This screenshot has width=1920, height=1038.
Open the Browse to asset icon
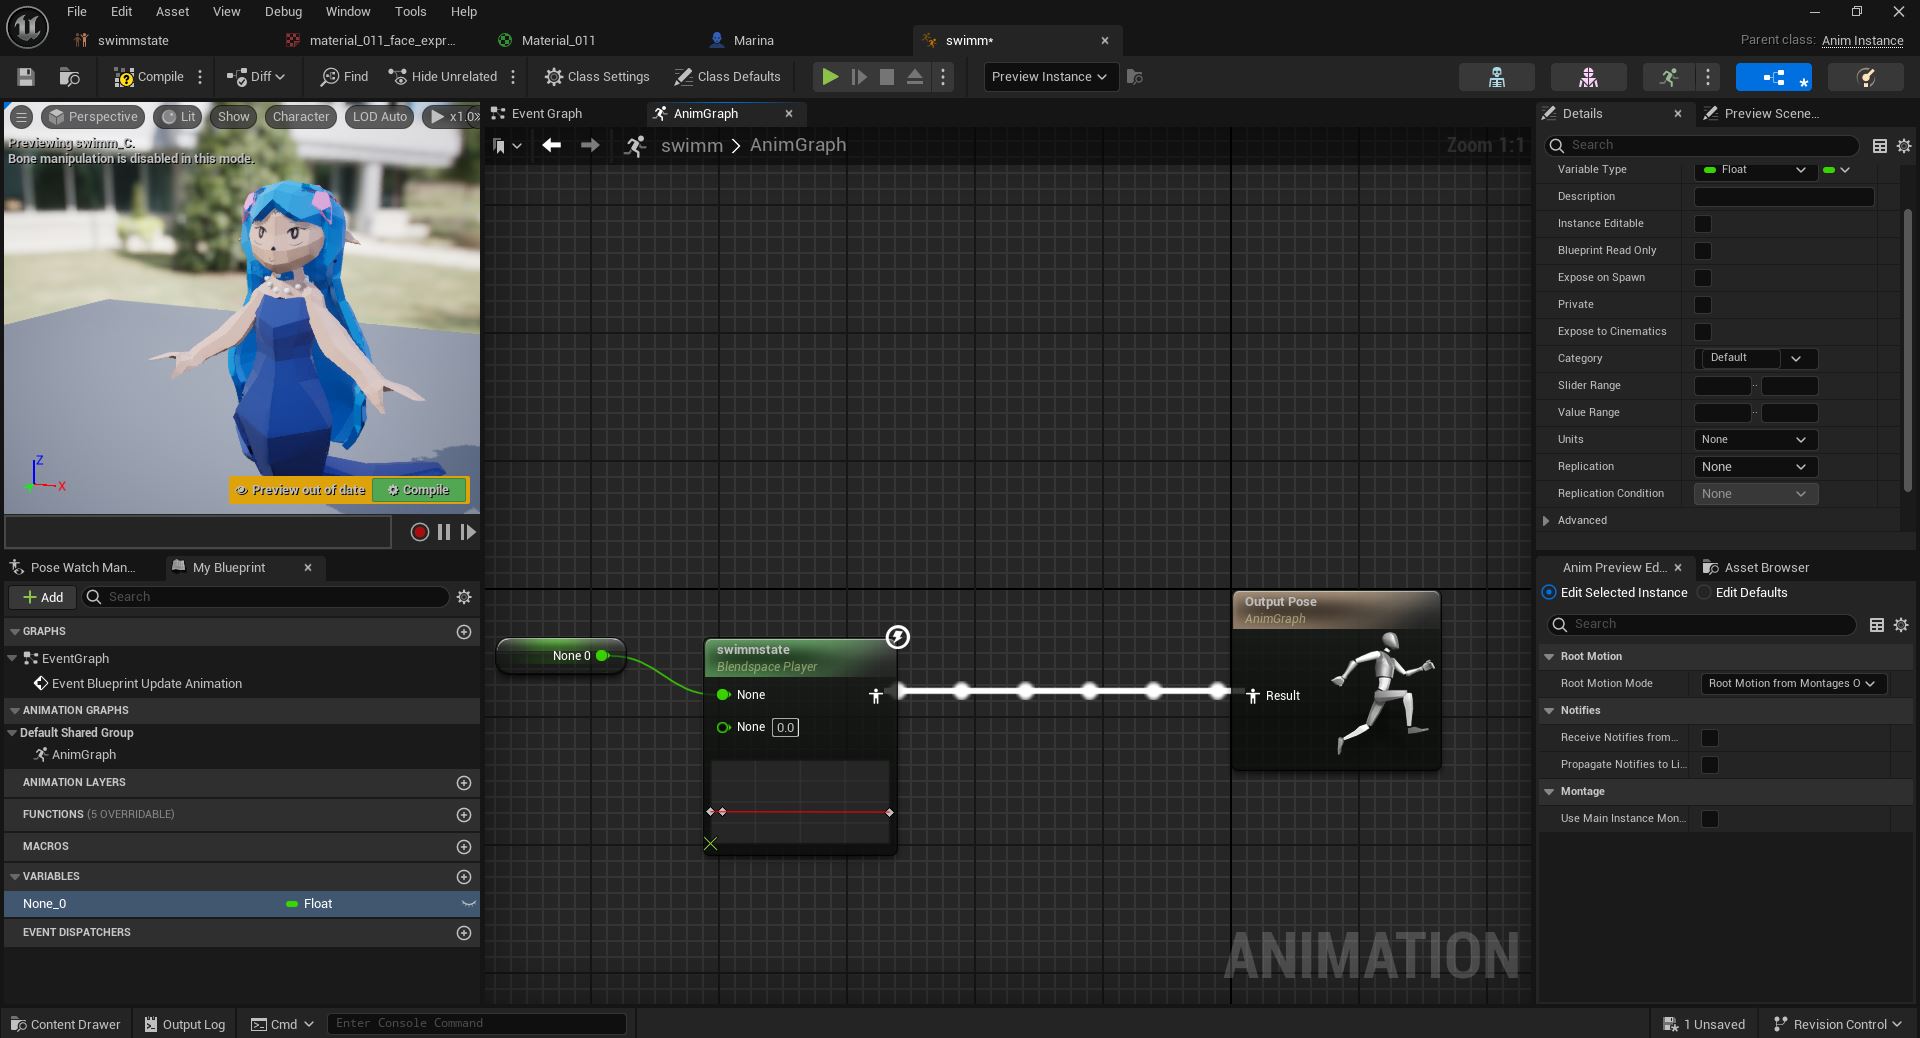70,77
